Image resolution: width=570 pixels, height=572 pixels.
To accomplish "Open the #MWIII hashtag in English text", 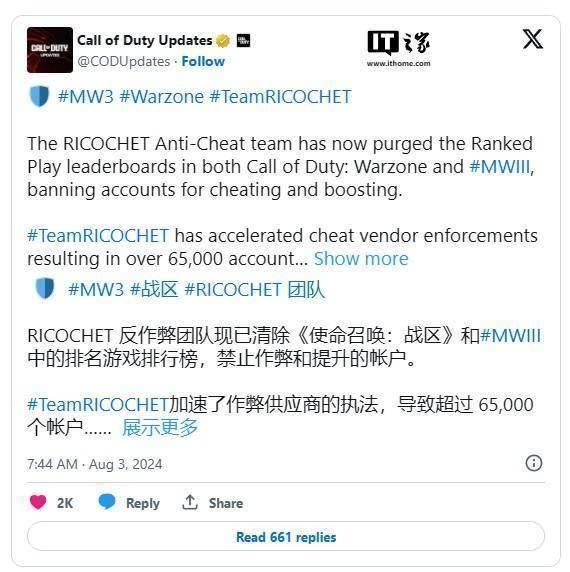I will coord(499,167).
